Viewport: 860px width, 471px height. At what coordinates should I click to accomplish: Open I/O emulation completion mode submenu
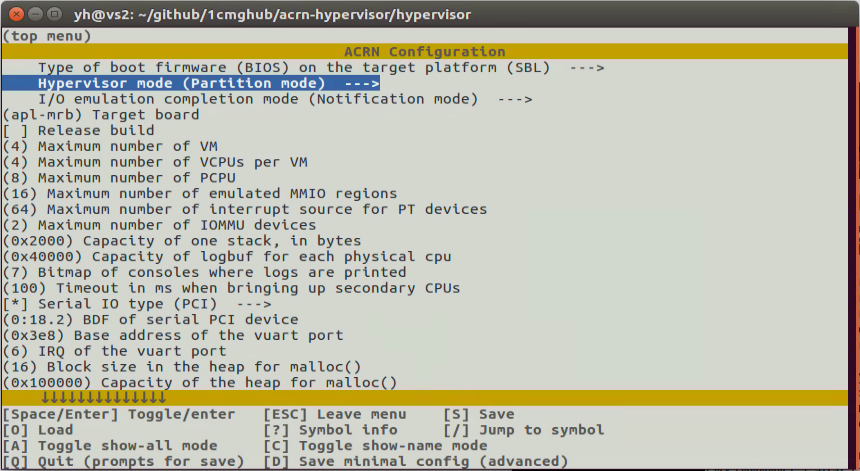tap(285, 99)
